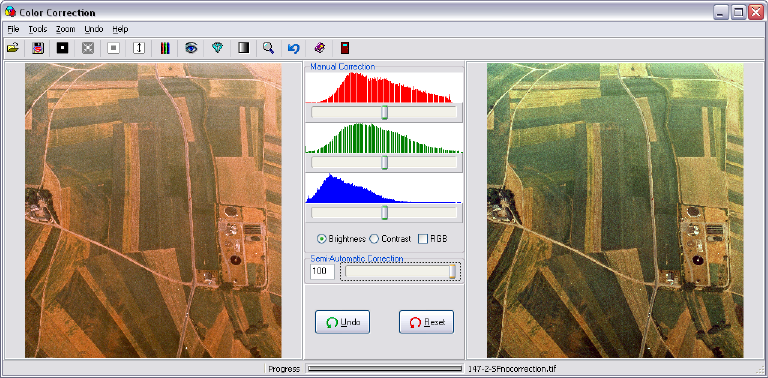Click the red exit door icon
The width and height of the screenshot is (768, 378).
click(345, 48)
